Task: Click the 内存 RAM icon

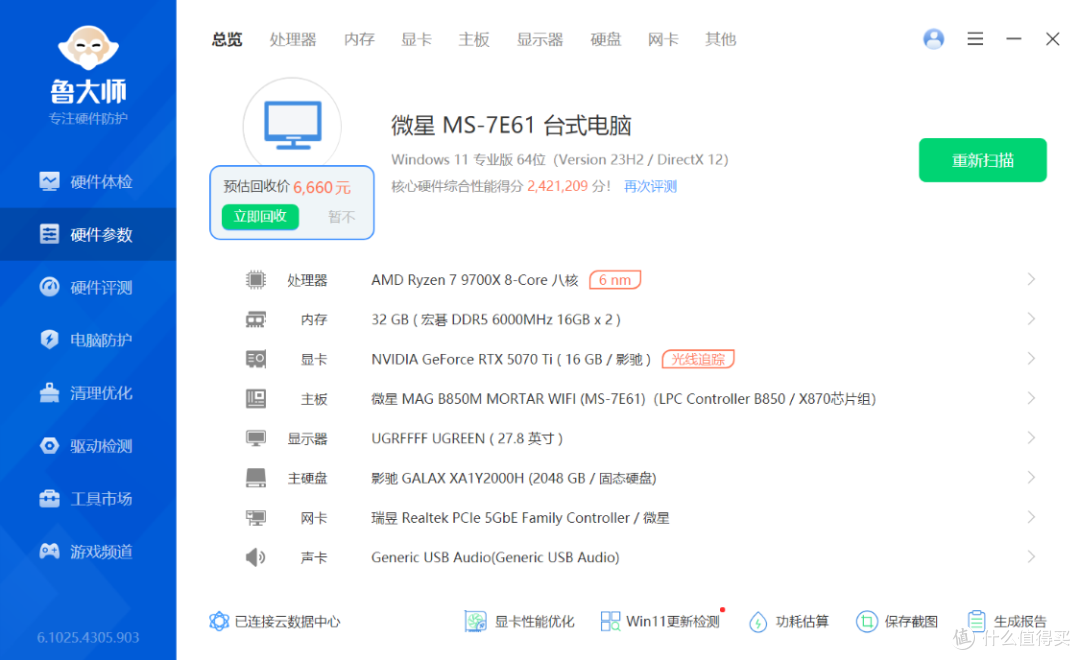Action: tap(256, 320)
